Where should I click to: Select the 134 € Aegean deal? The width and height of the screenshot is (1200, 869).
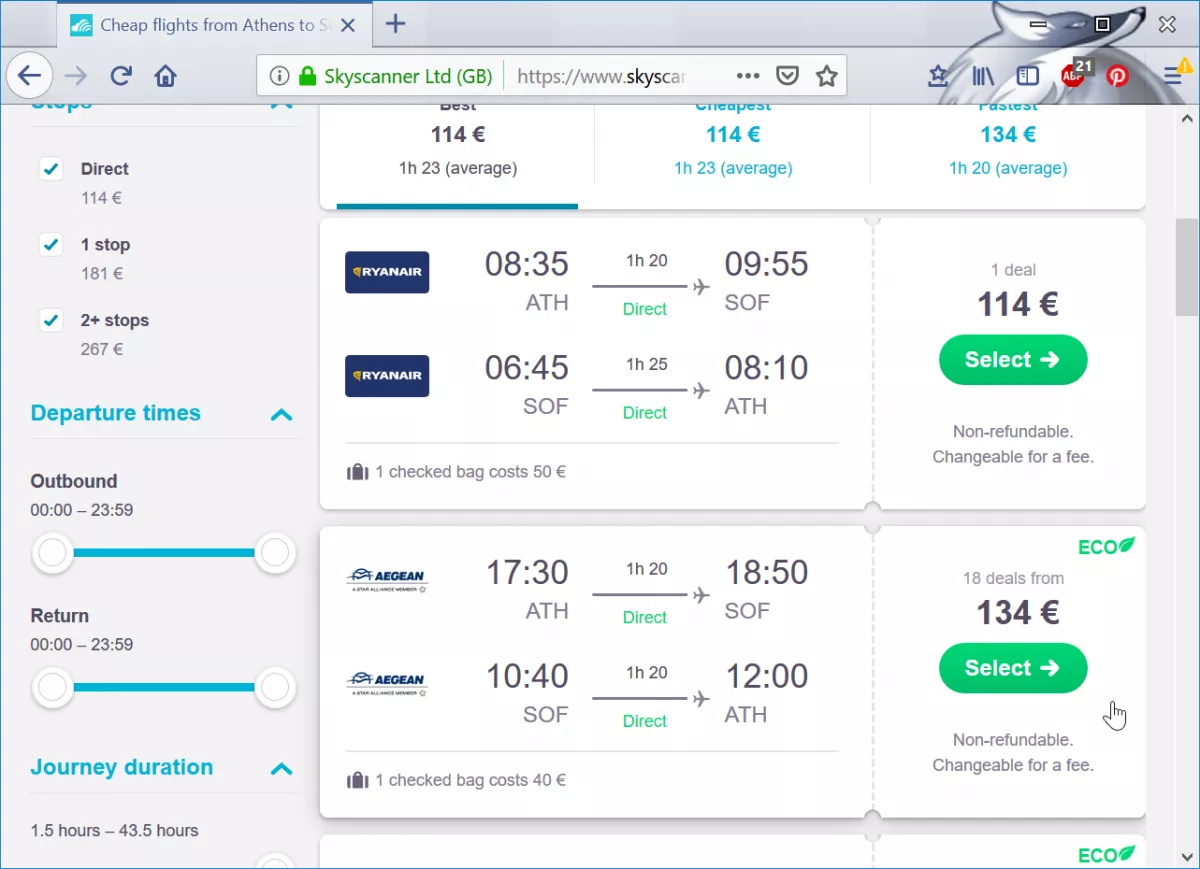pyautogui.click(x=1013, y=668)
